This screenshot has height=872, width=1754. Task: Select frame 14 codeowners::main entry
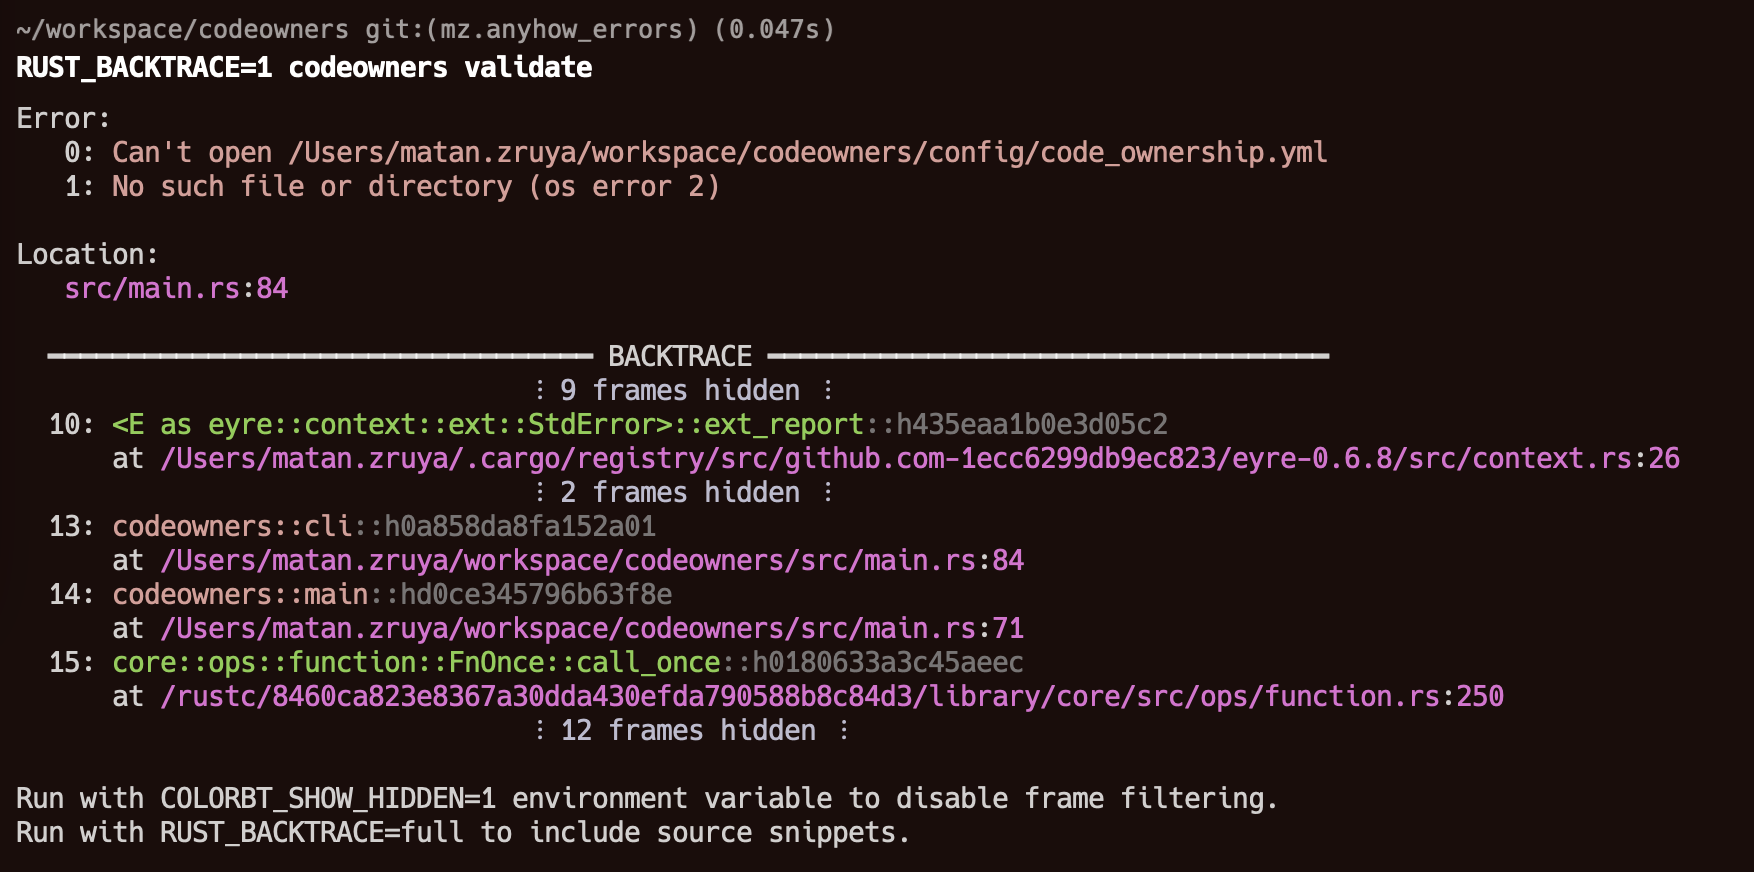click(x=240, y=595)
